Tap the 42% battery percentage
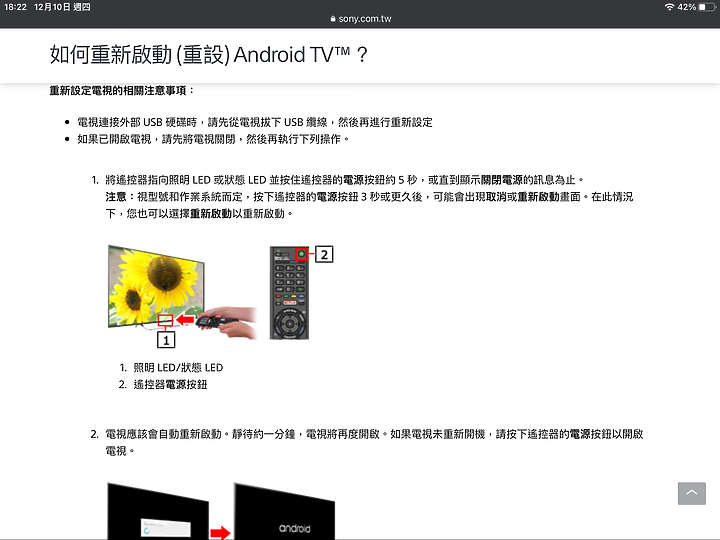Screen dimensions: 720x540 coord(686,7)
